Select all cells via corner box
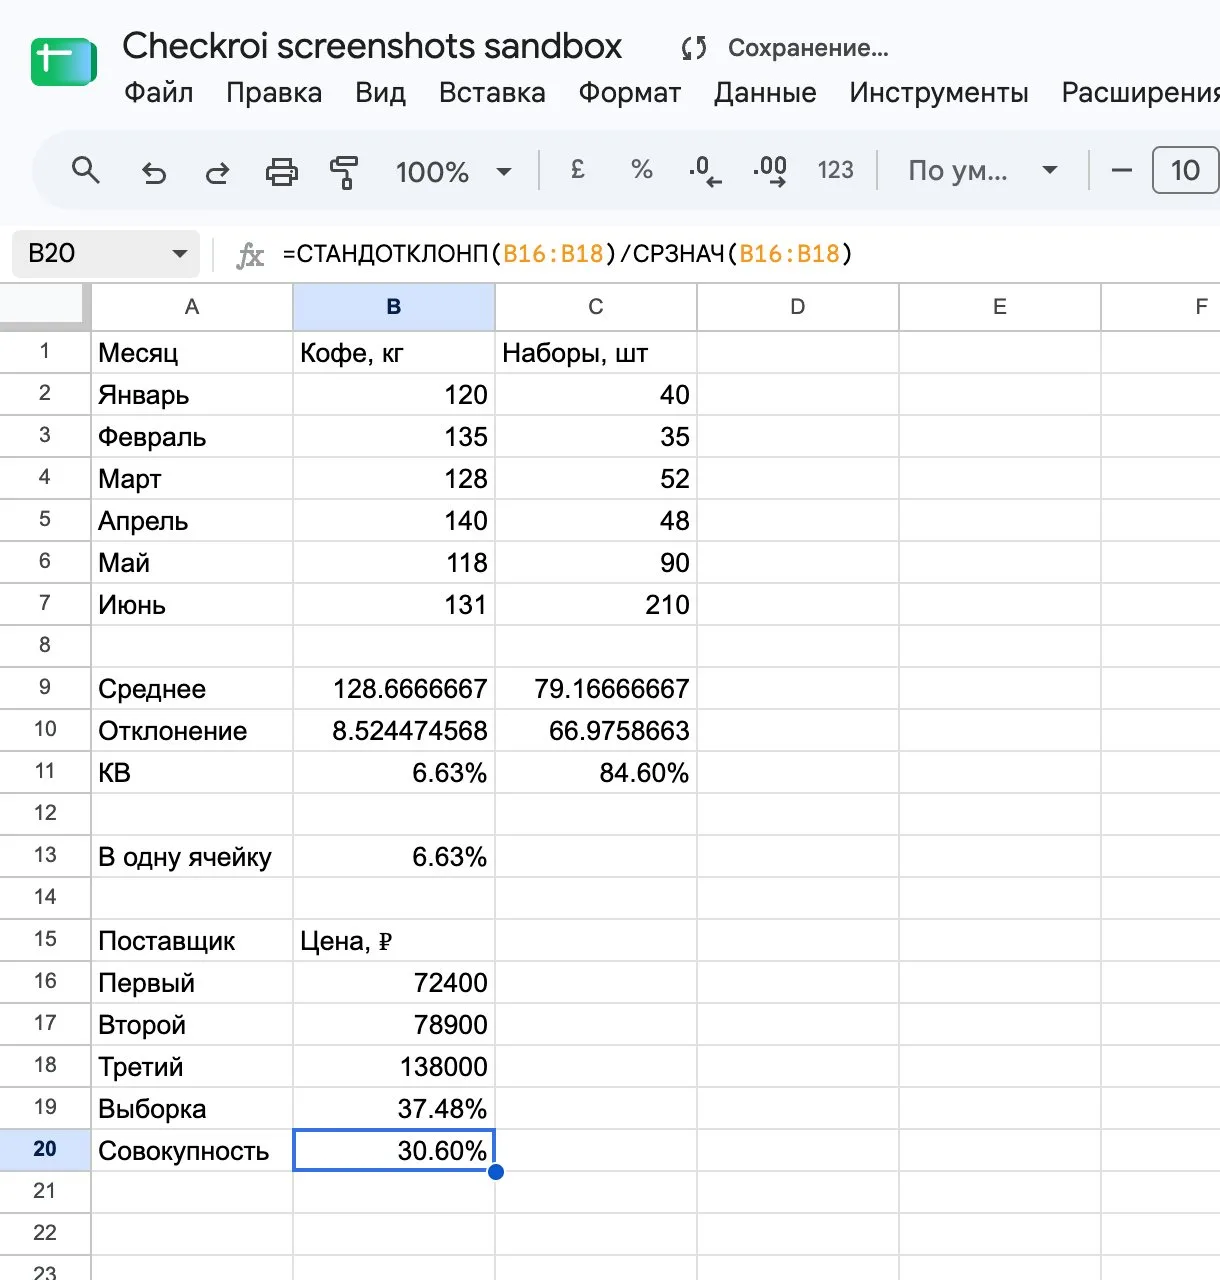Viewport: 1220px width, 1280px height. coord(45,306)
